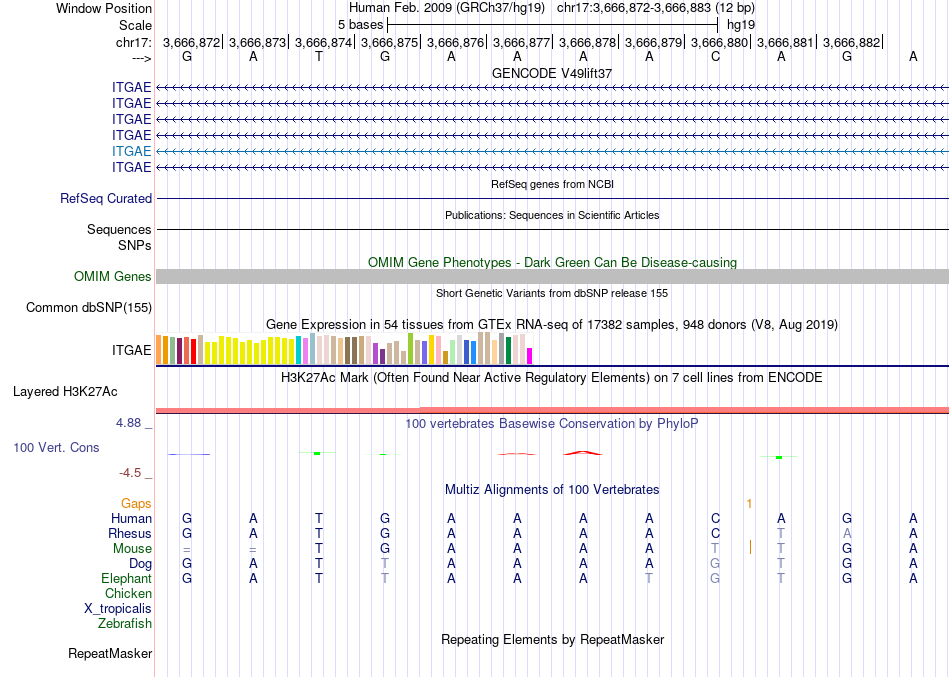Open the GTEx Gene Expression track title
This screenshot has width=950, height=677.
[x=552, y=324]
